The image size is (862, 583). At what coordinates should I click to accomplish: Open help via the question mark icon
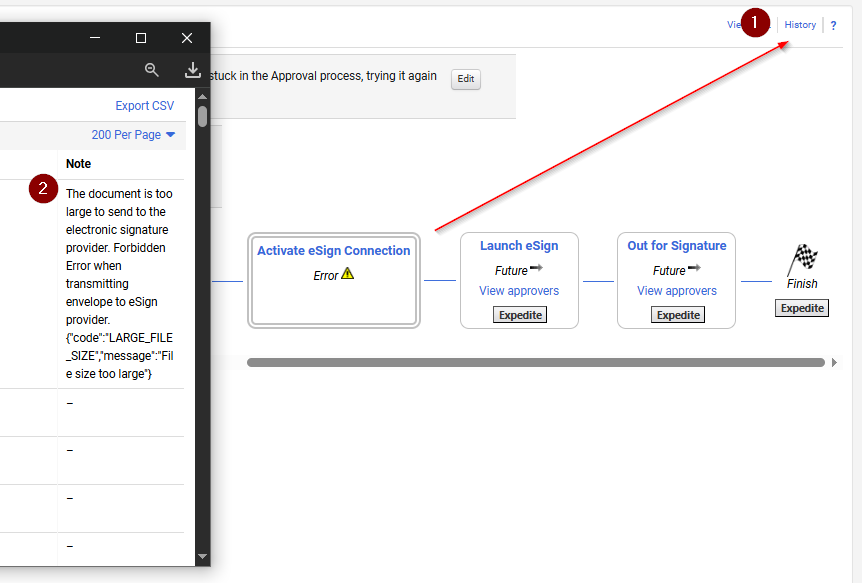834,25
